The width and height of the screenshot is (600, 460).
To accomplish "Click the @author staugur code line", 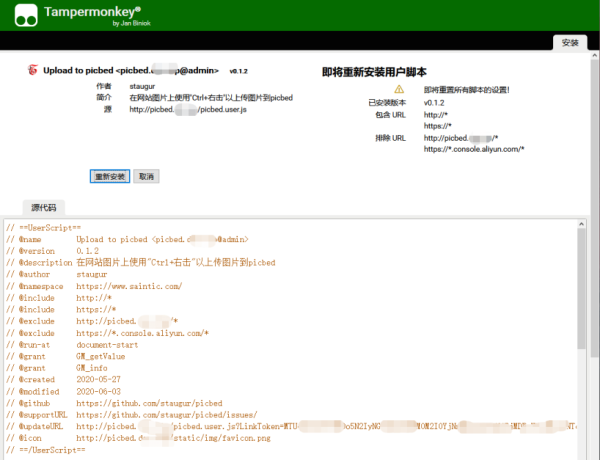I will coord(57,274).
